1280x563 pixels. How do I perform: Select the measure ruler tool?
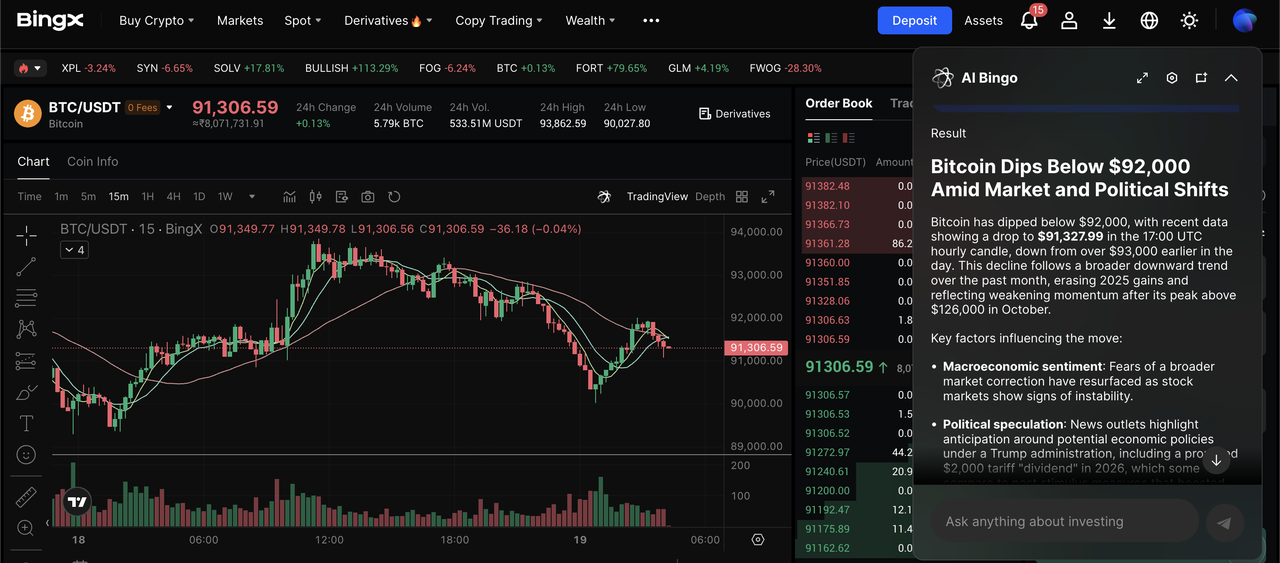(26, 496)
